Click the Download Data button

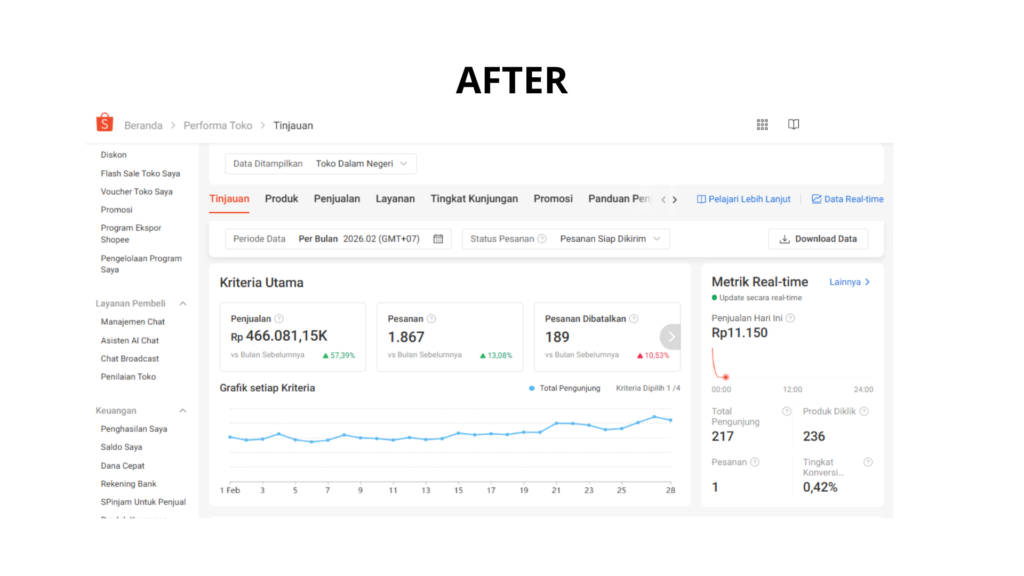click(818, 239)
